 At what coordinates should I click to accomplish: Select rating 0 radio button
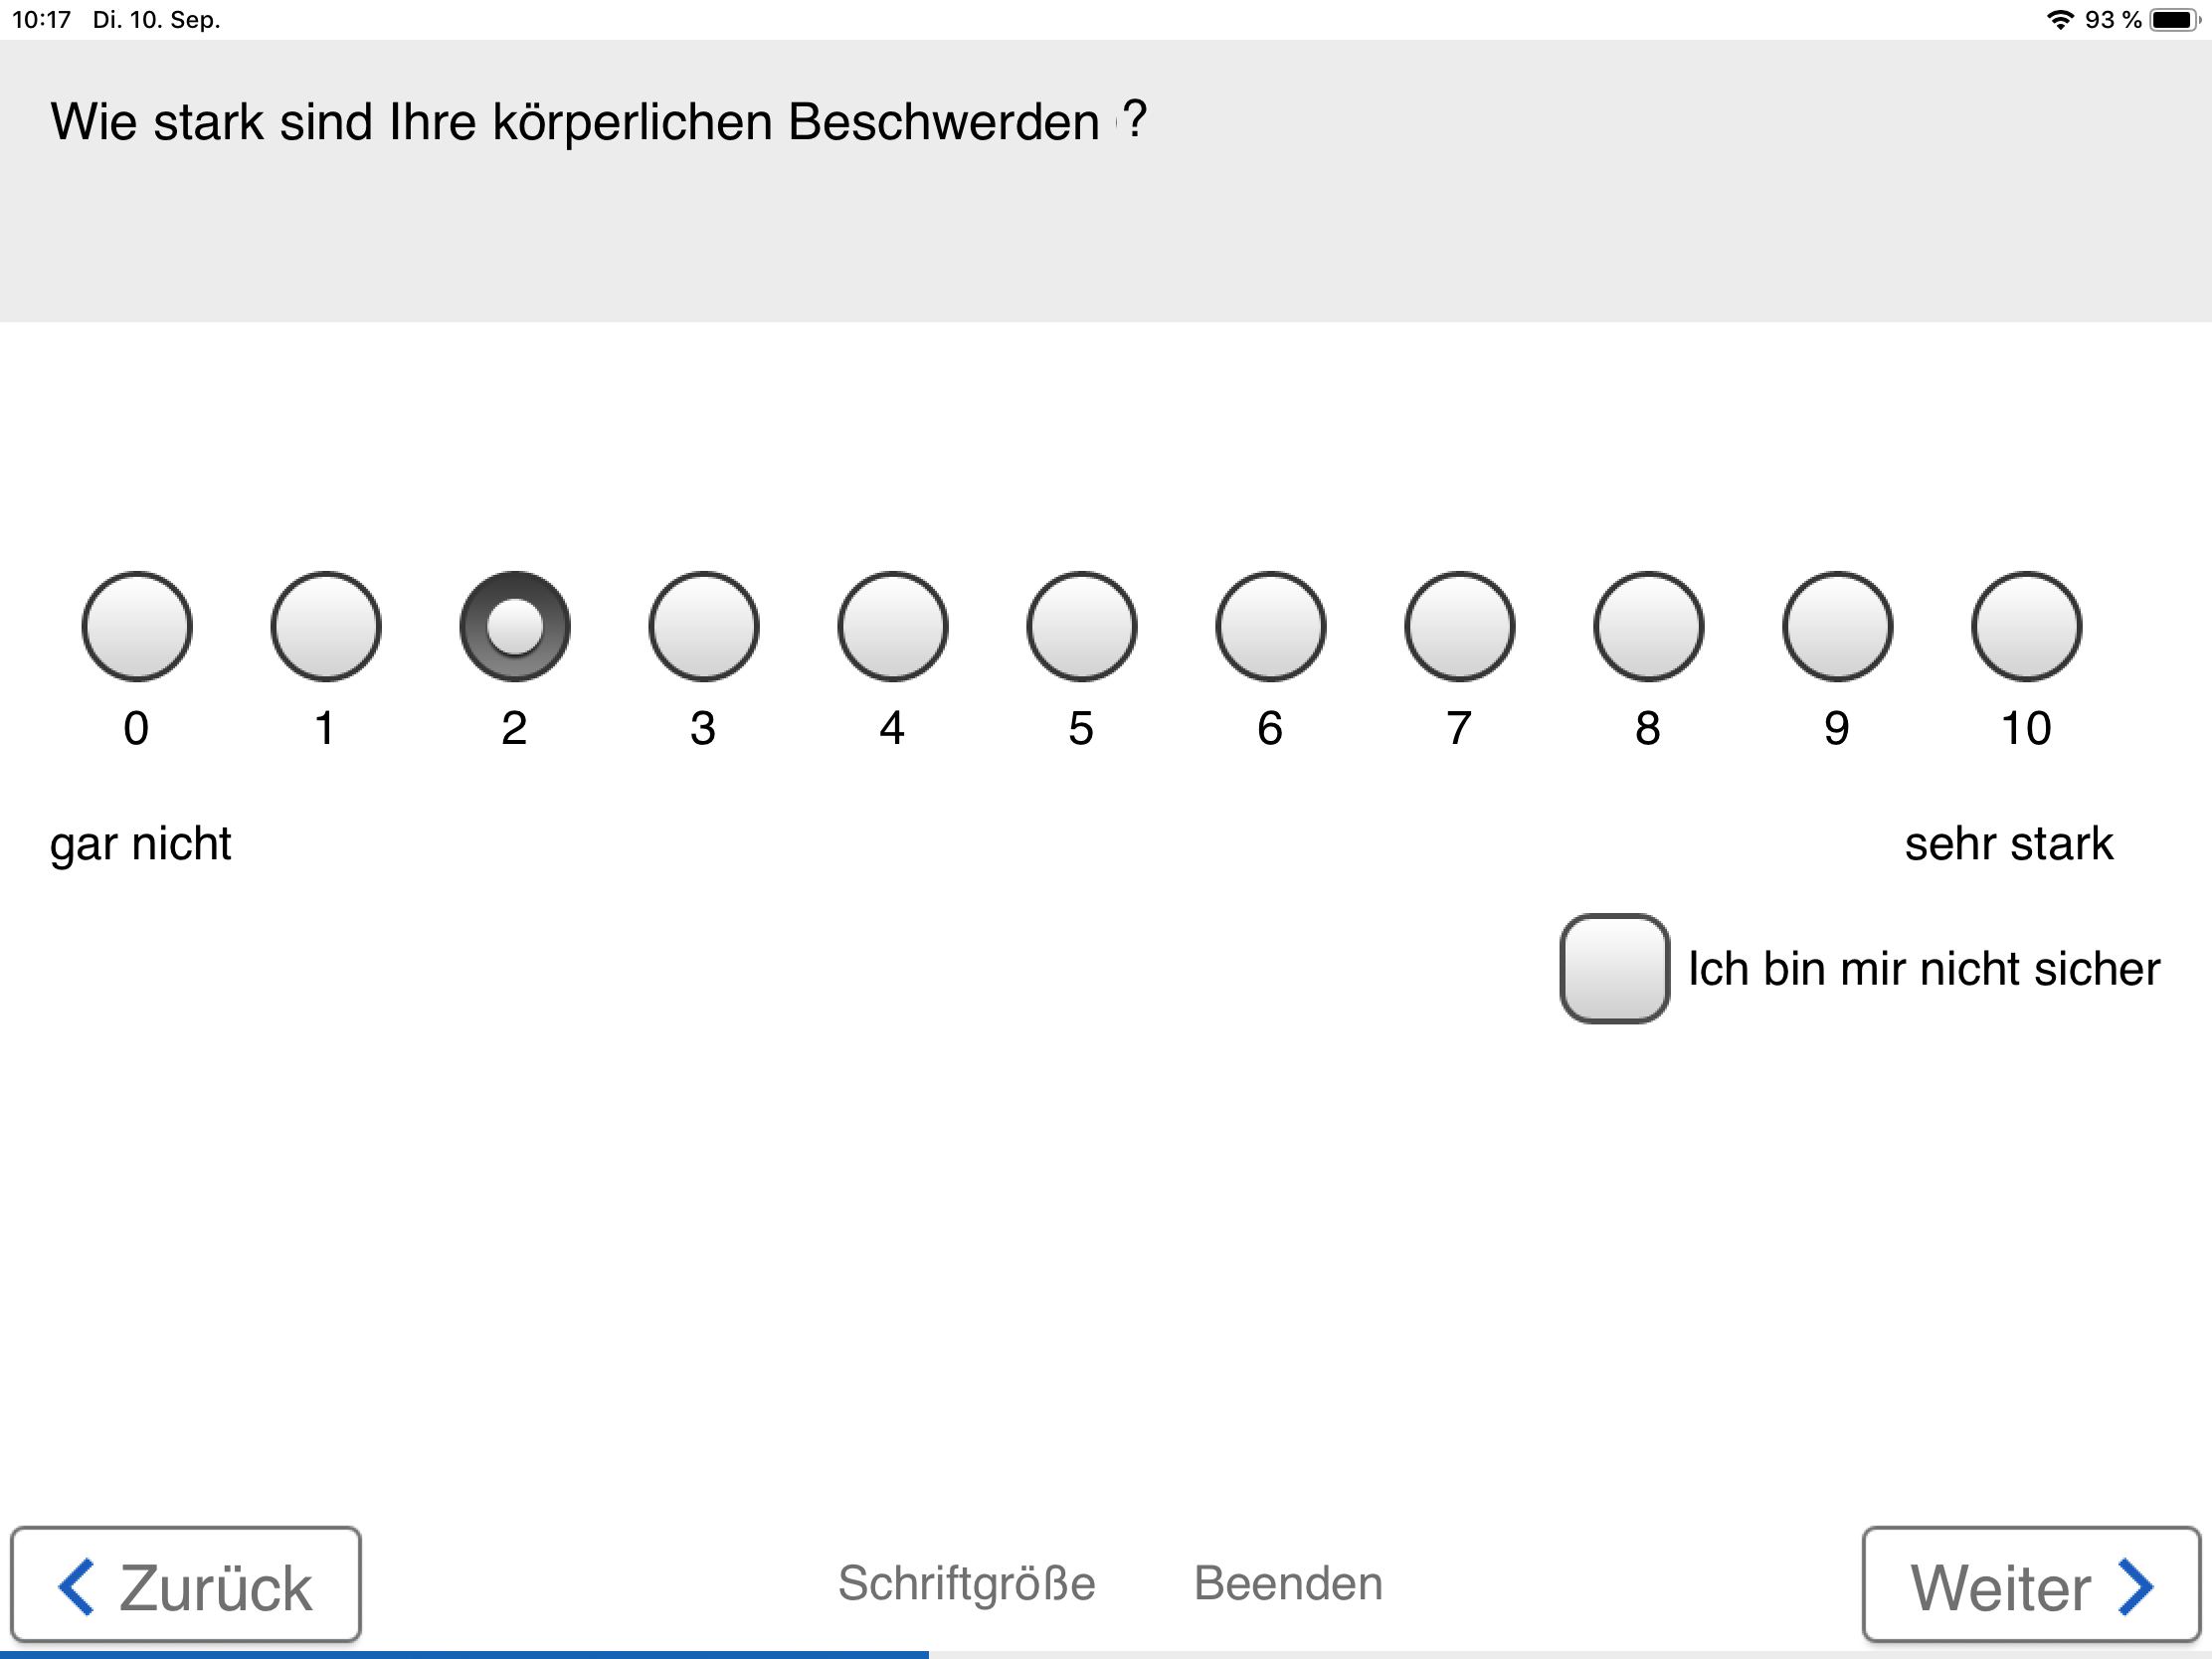coord(137,627)
